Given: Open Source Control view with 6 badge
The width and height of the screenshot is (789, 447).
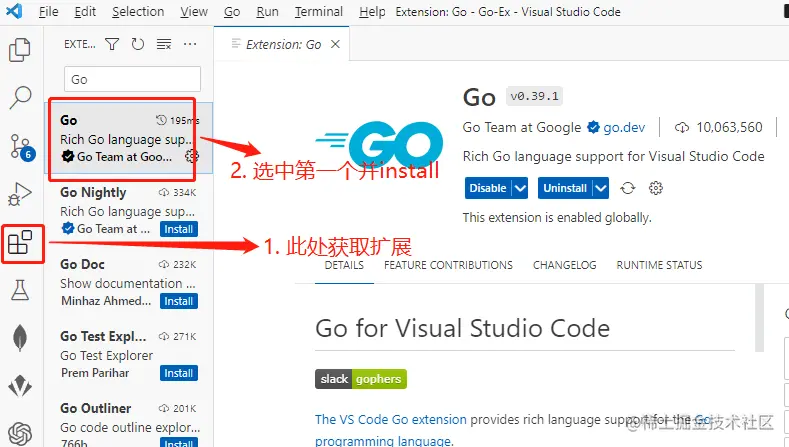Looking at the screenshot, I should pos(22,146).
